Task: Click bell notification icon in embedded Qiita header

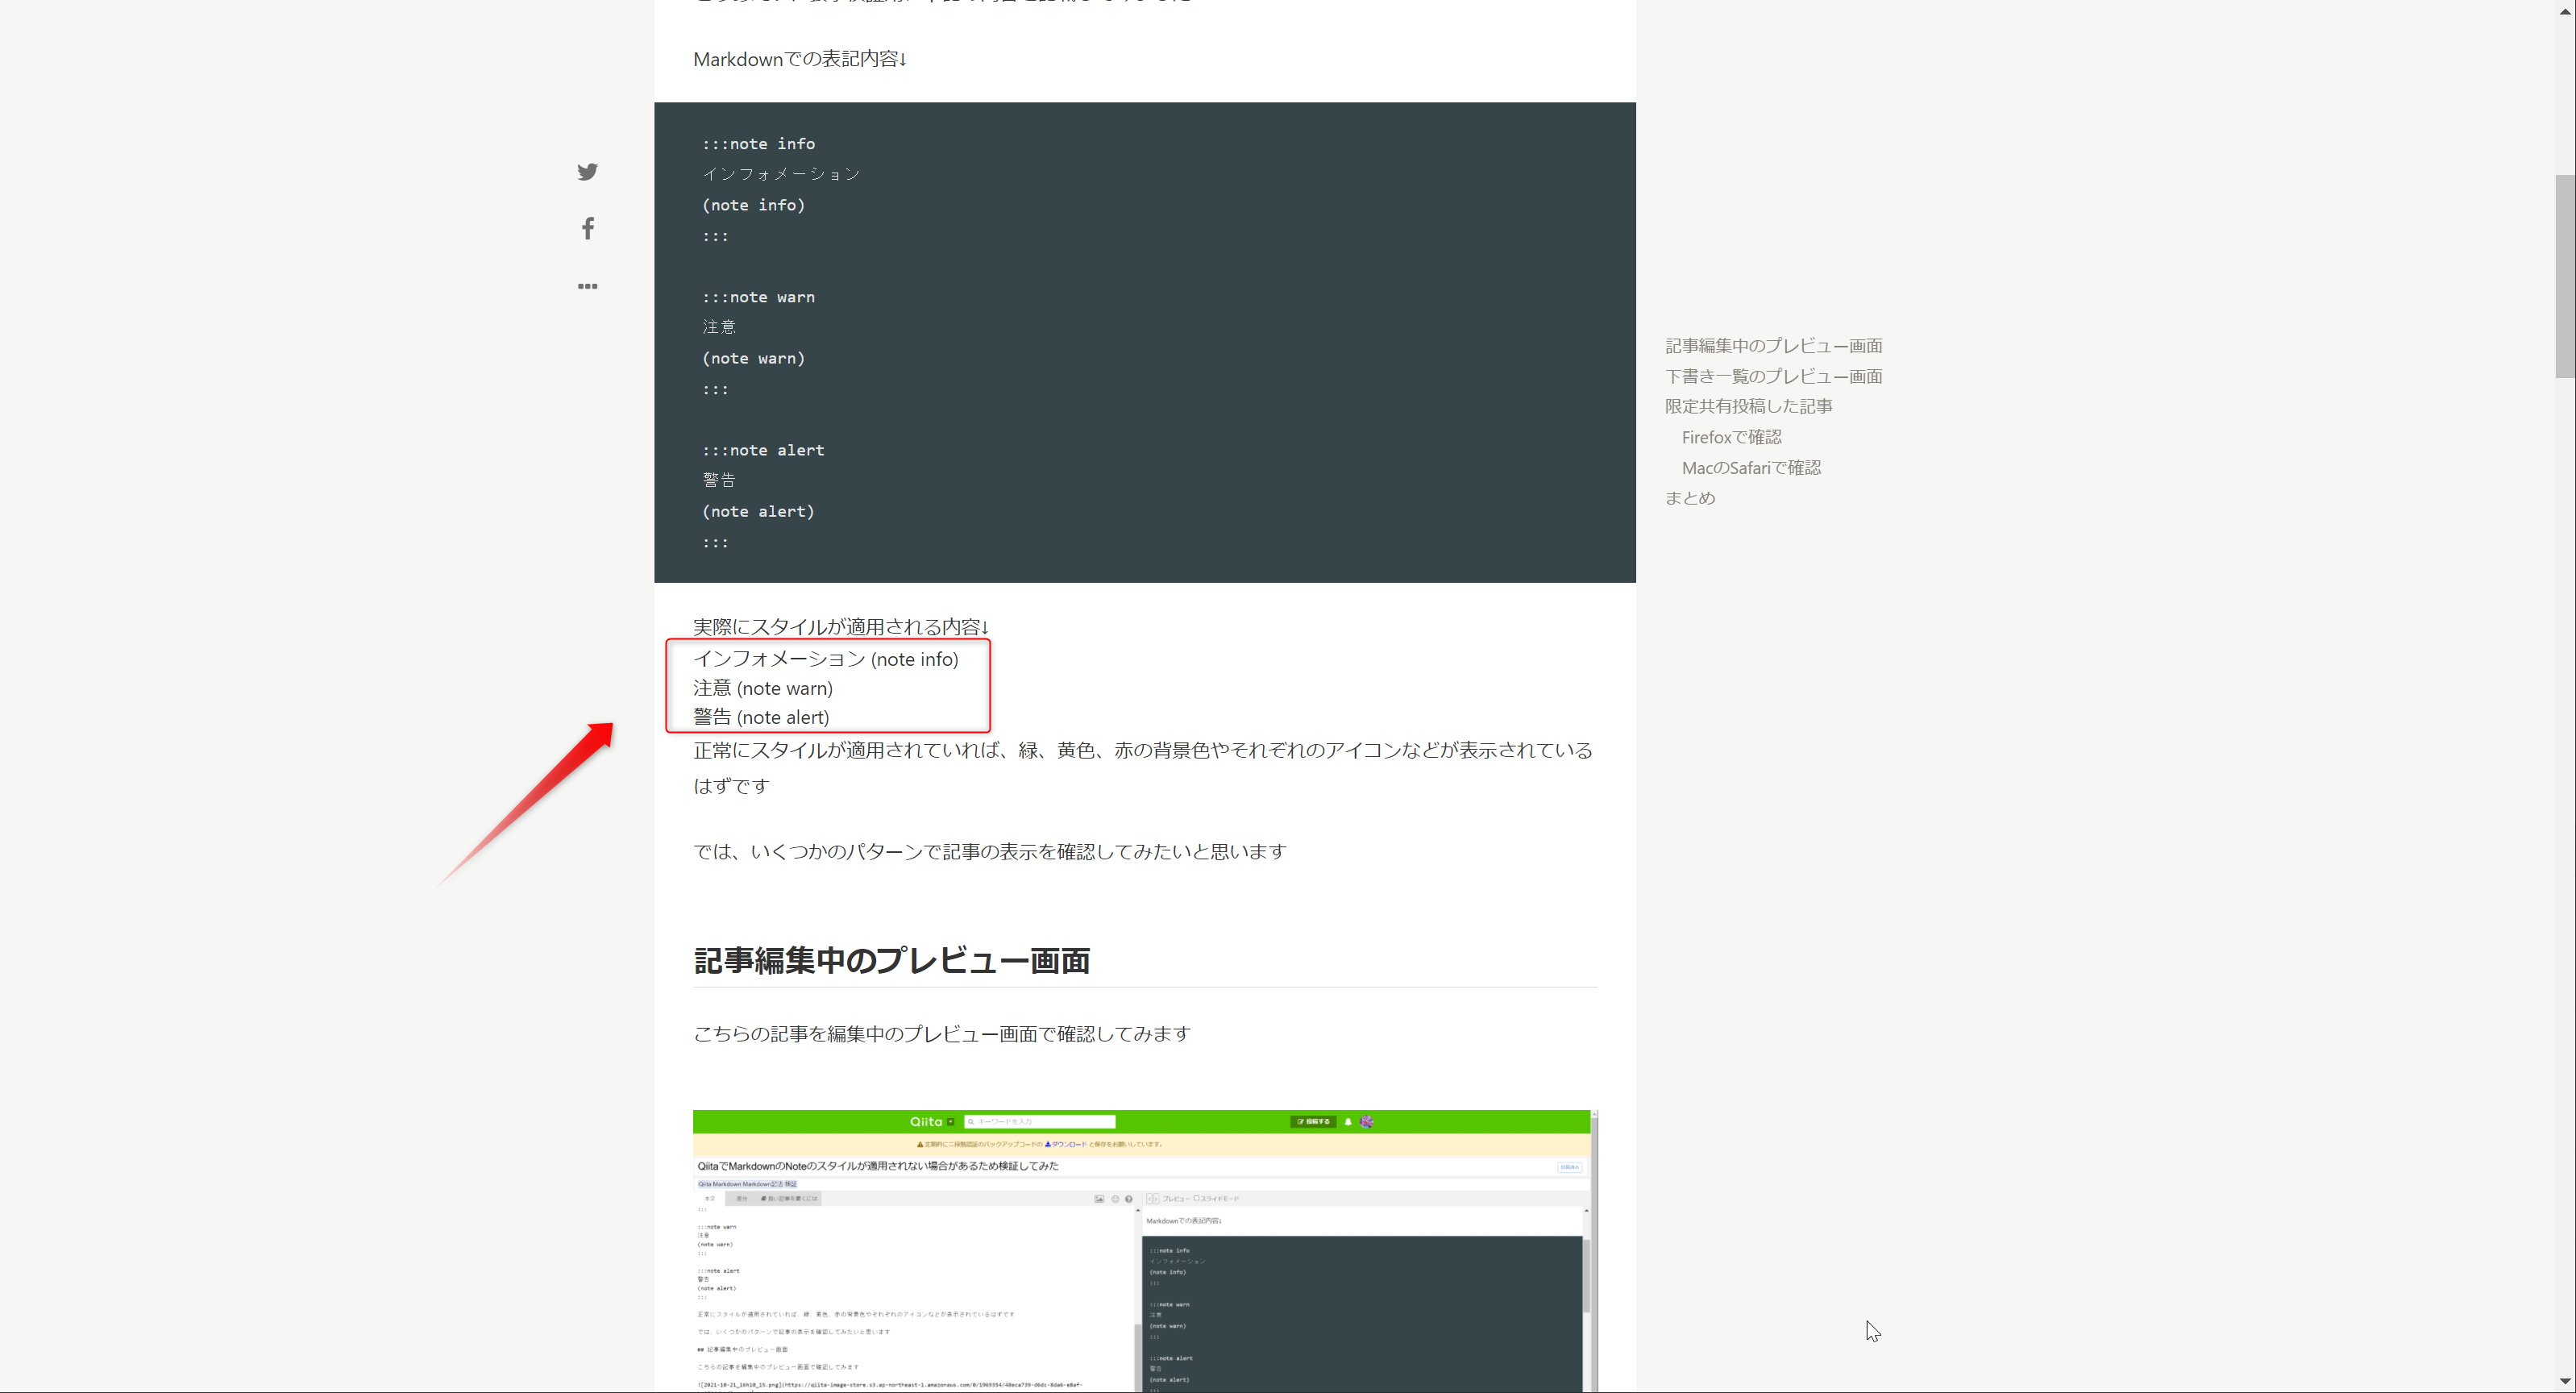Action: (1347, 1122)
